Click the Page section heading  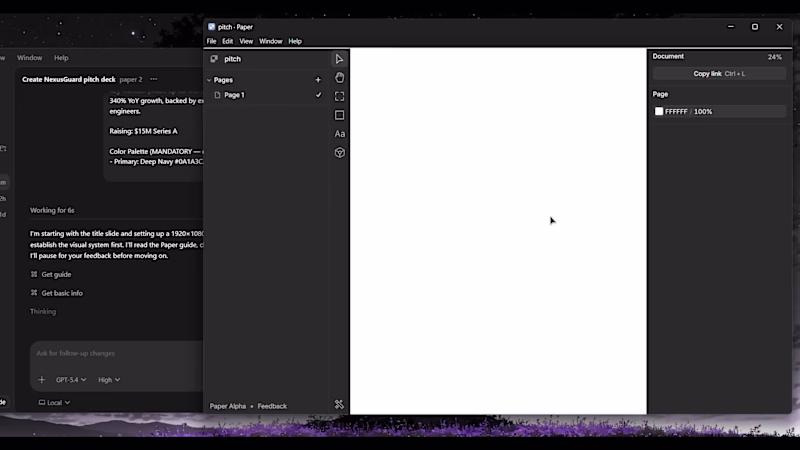(660, 94)
